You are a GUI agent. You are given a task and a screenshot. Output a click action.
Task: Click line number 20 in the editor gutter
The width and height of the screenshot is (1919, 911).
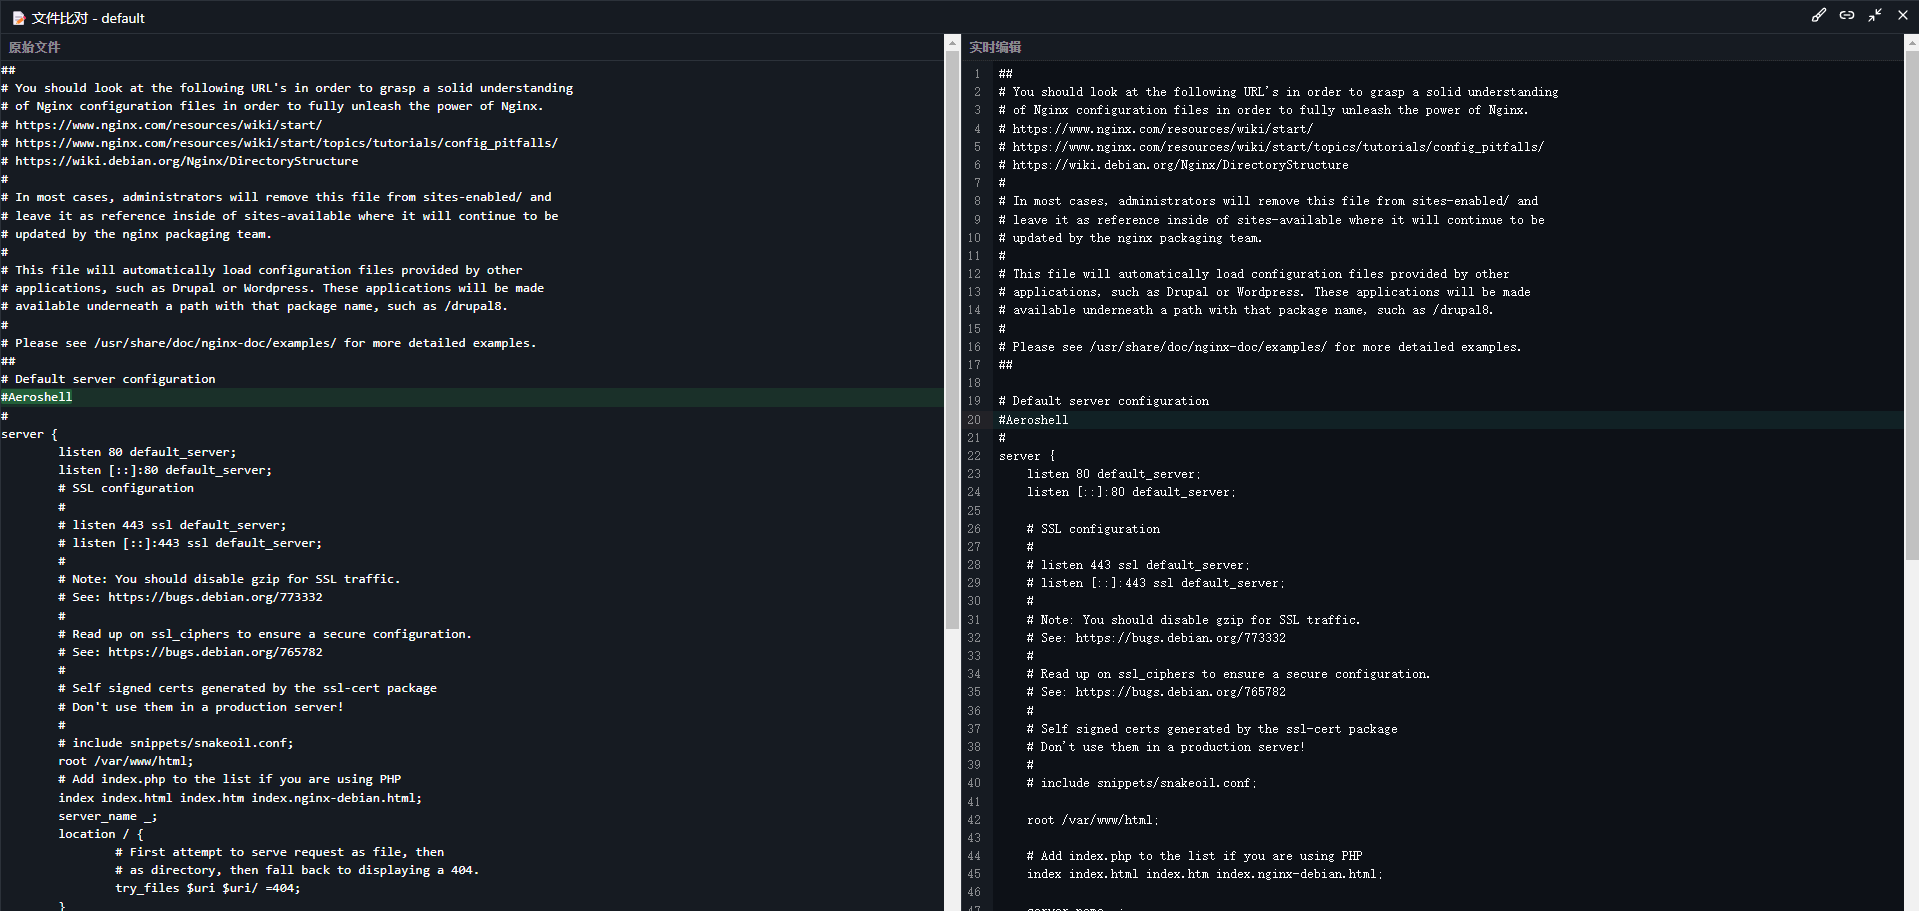point(974,420)
